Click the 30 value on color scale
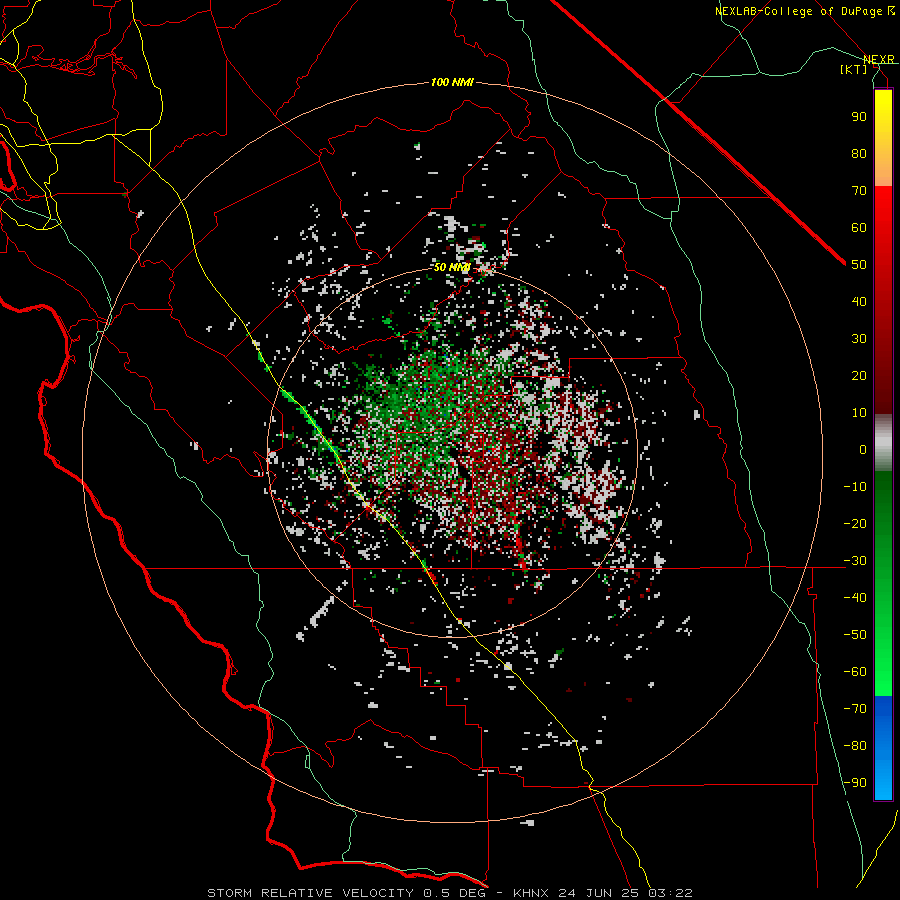 [x=859, y=339]
